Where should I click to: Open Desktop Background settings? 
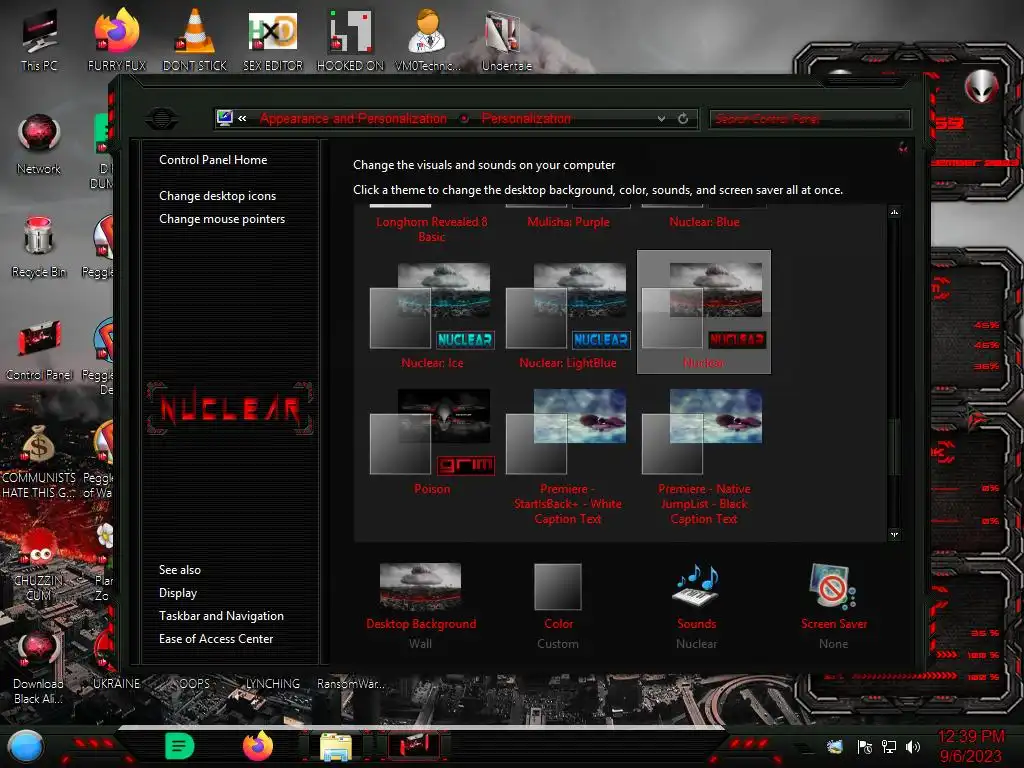tap(421, 606)
